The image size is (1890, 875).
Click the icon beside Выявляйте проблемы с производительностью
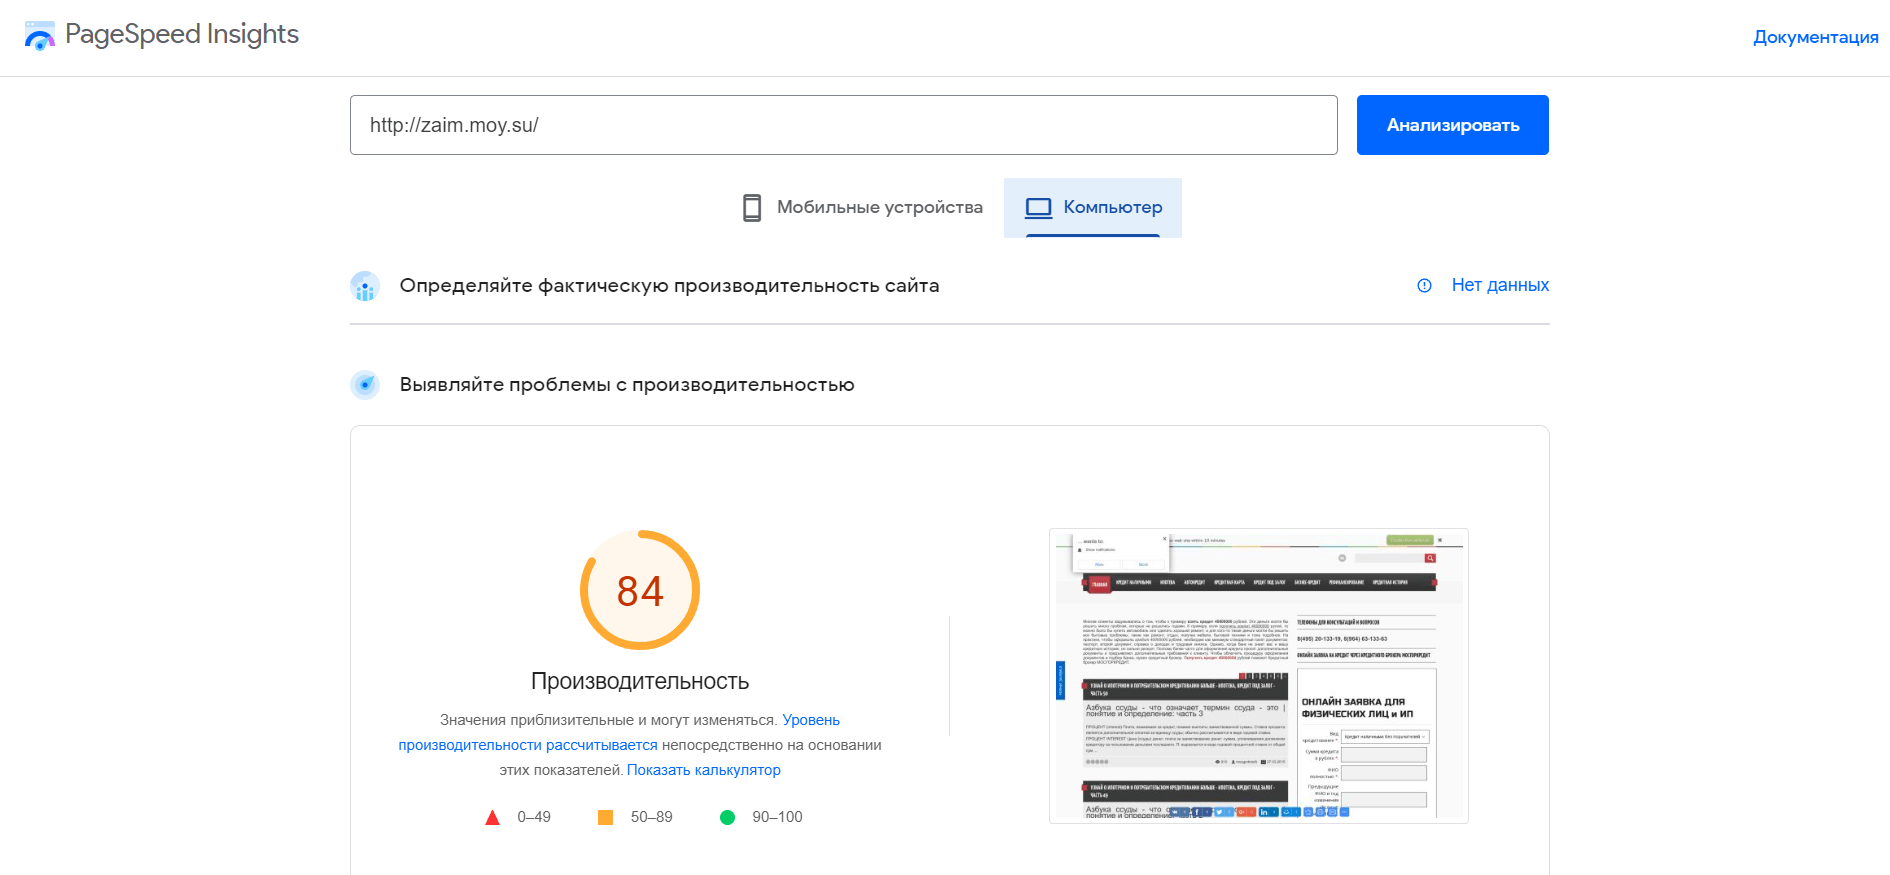pyautogui.click(x=365, y=385)
